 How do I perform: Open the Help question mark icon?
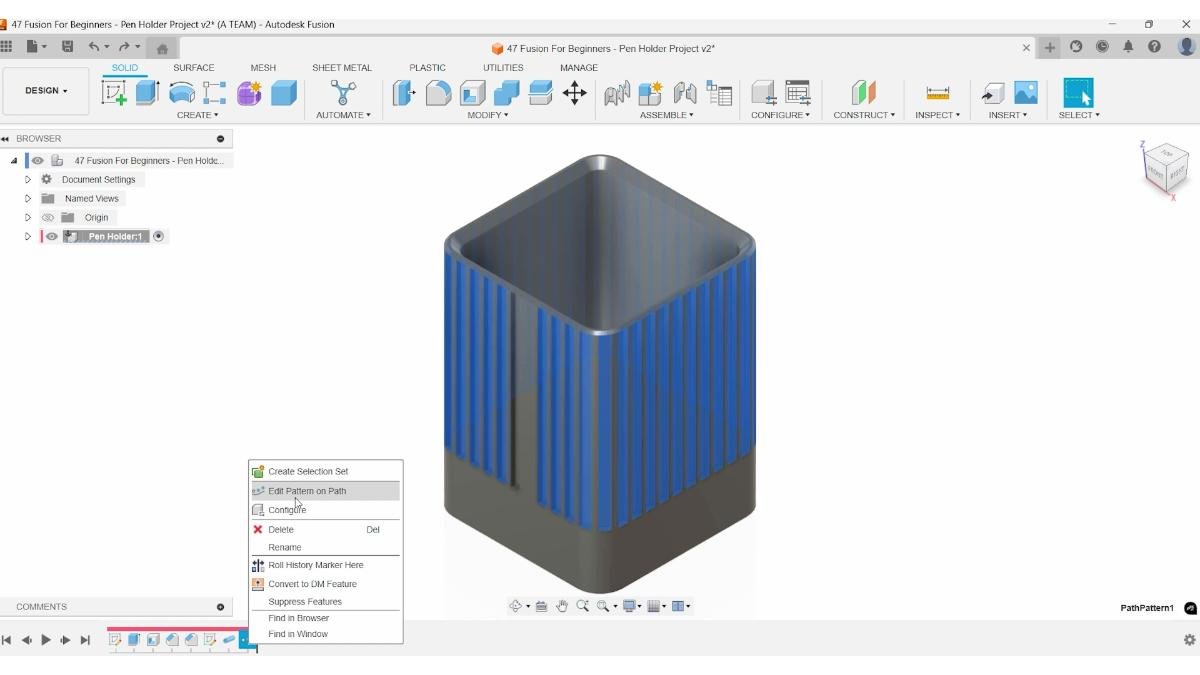(x=1154, y=47)
